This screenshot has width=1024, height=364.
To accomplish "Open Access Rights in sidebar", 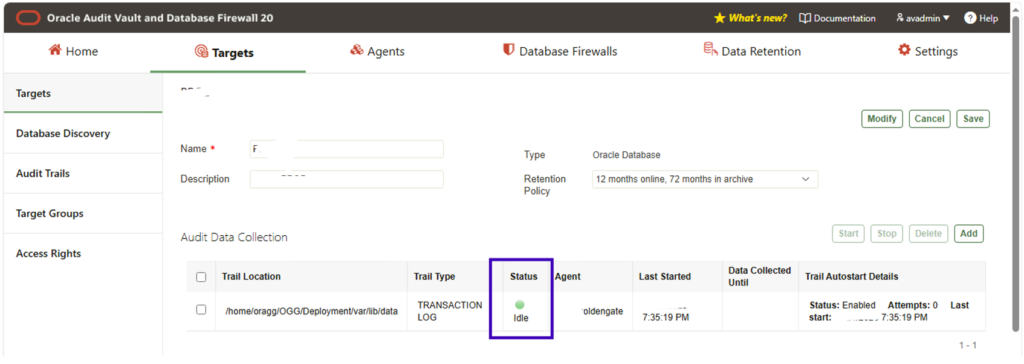I will pyautogui.click(x=83, y=253).
